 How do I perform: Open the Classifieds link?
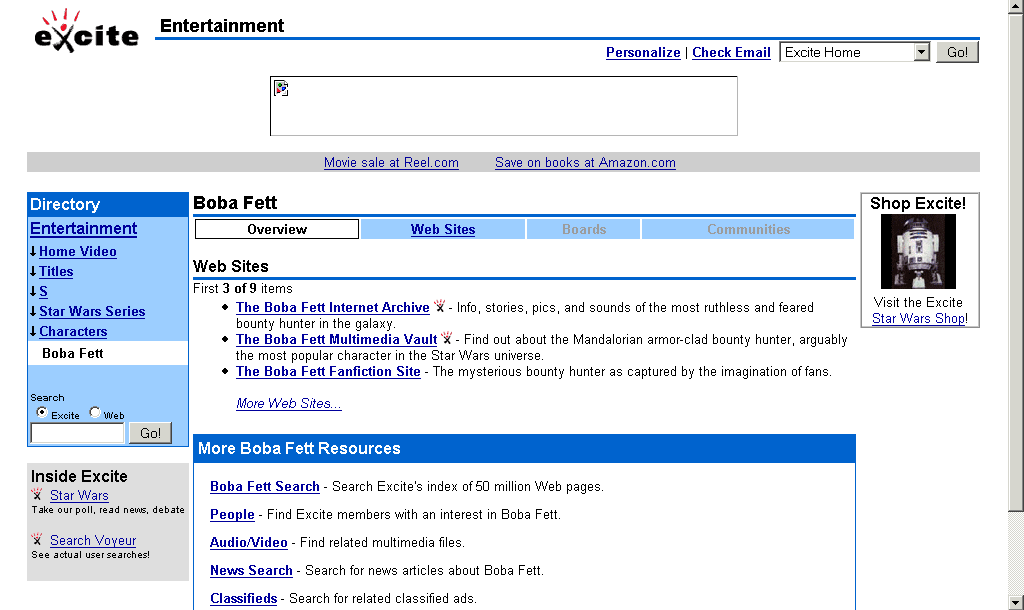pos(244,598)
